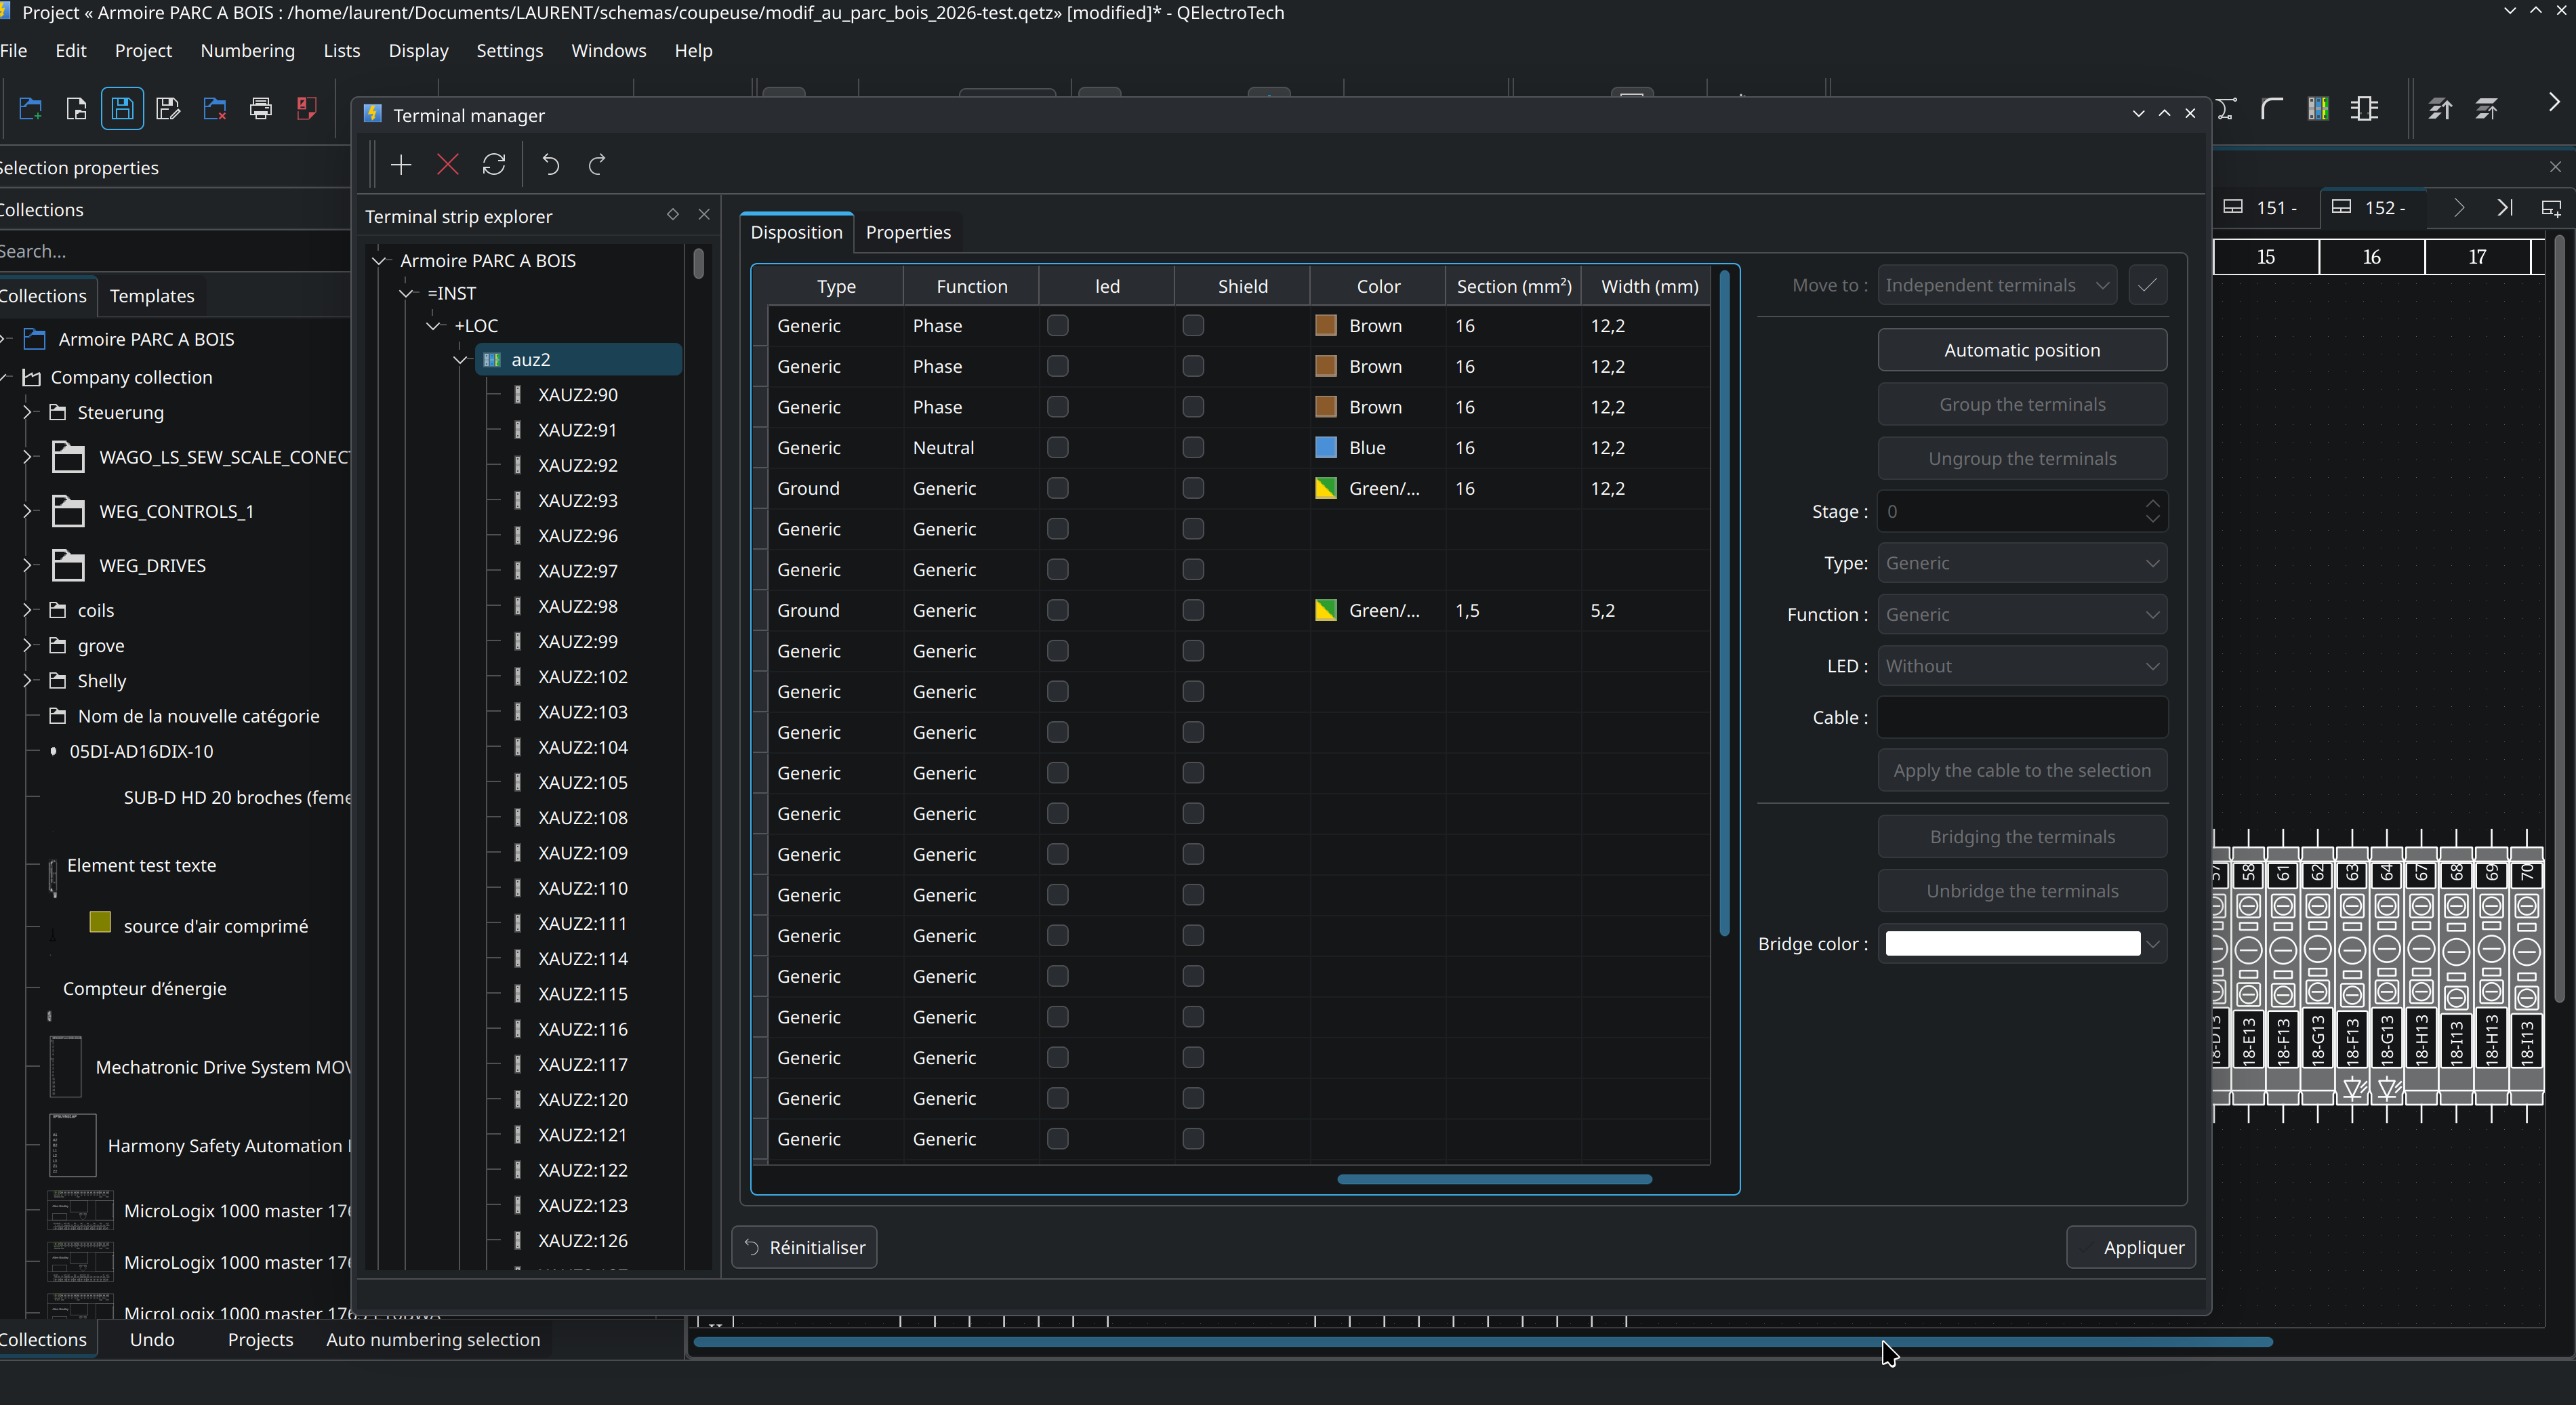Open the LED dropdown showing Without

2022,666
